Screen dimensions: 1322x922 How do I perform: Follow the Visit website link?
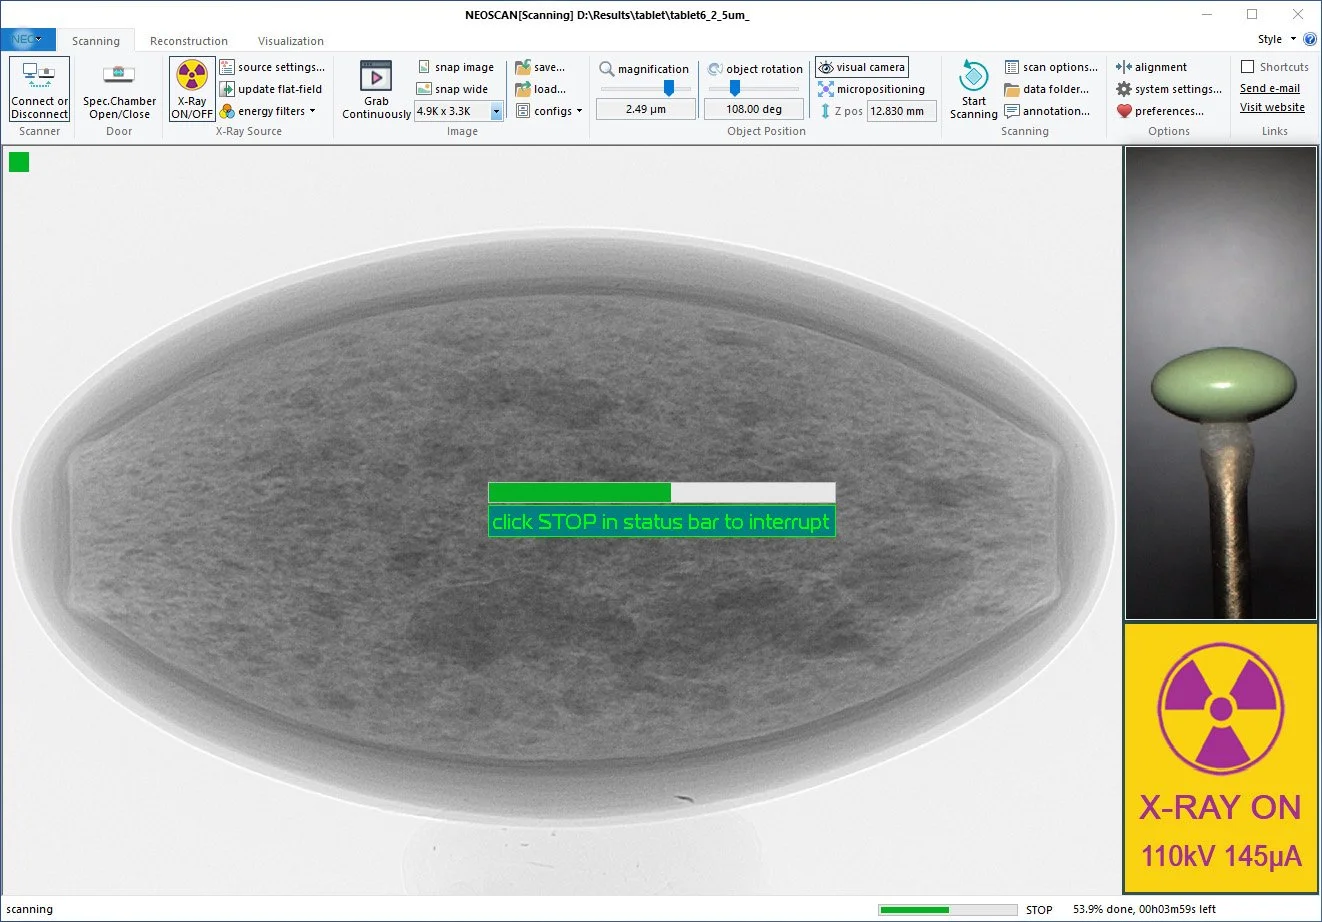(x=1272, y=107)
